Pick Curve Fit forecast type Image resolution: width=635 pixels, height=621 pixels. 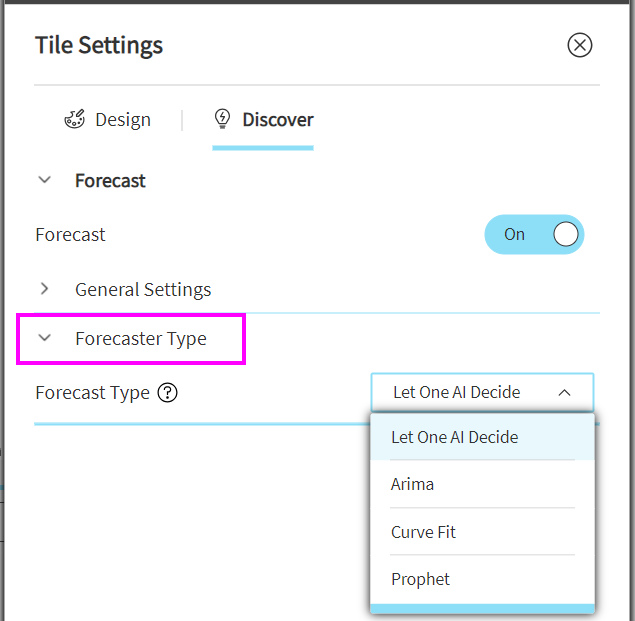click(423, 532)
